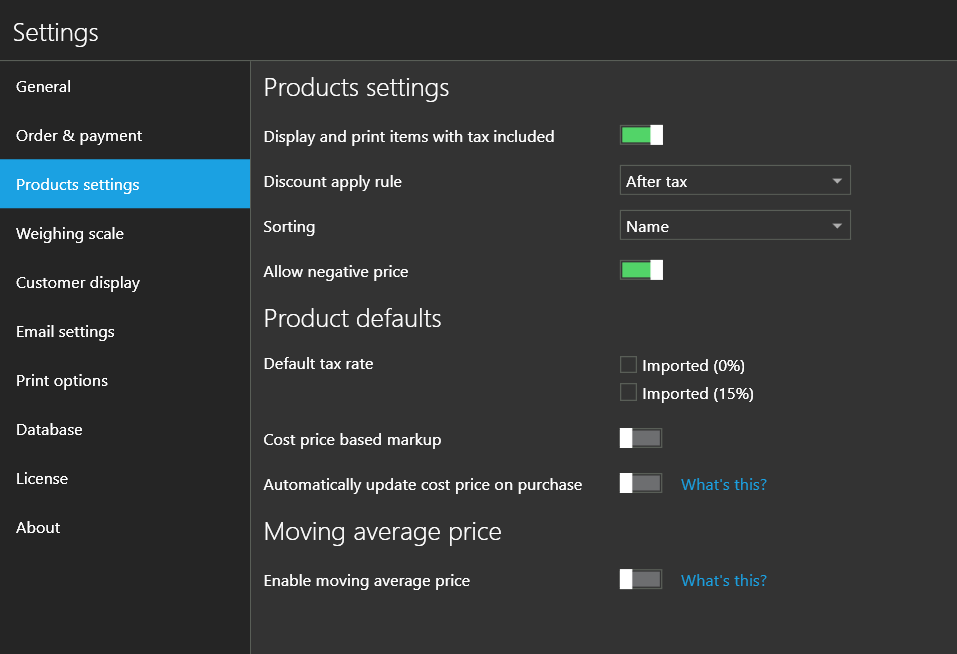Select the Weighing scale section

[x=69, y=233]
